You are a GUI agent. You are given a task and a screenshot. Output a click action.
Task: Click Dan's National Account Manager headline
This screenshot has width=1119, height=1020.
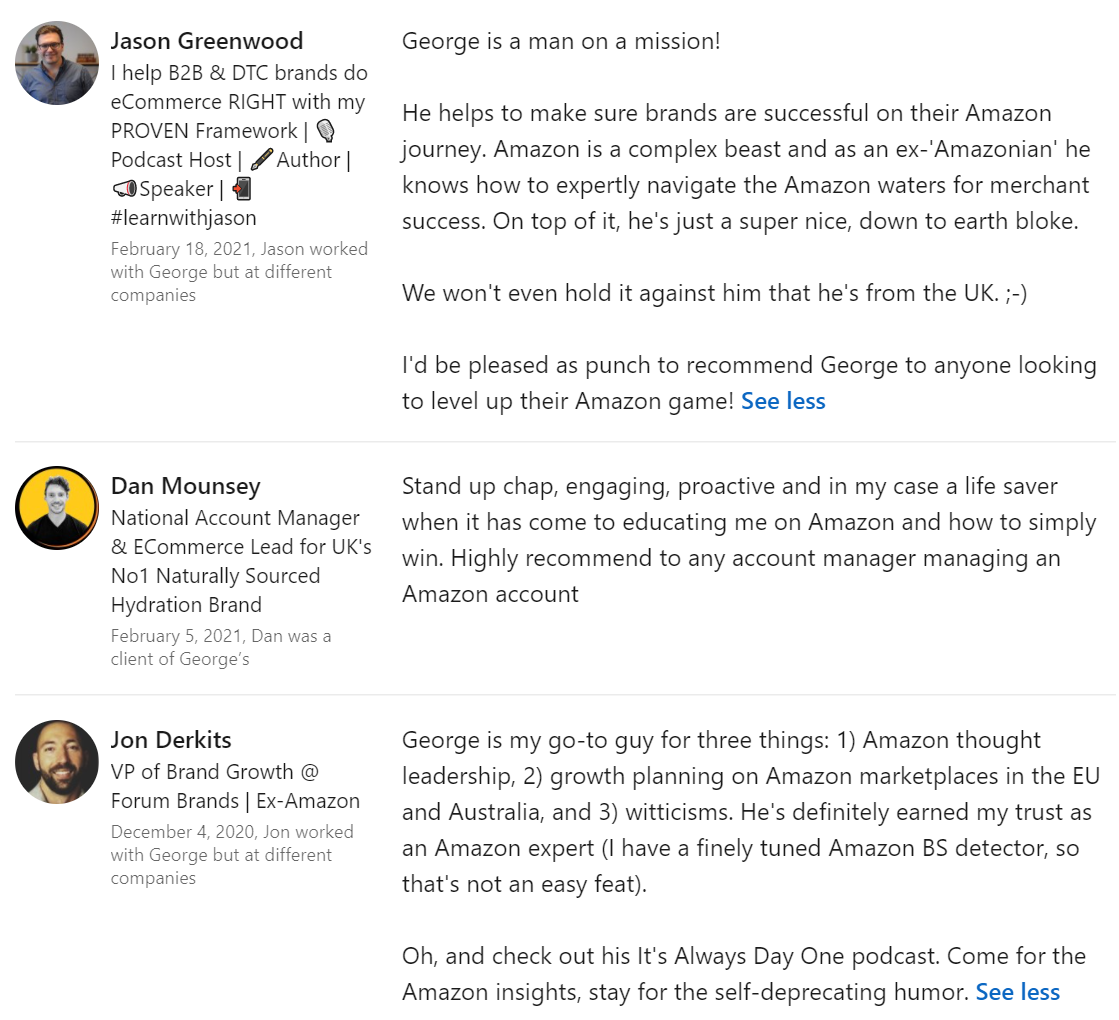(x=240, y=561)
